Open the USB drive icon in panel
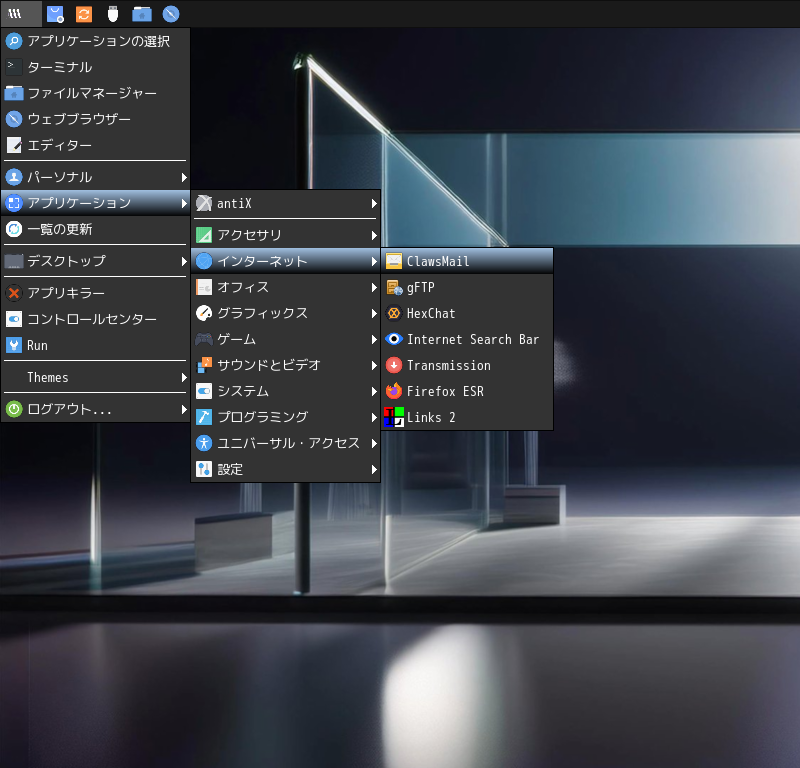Screen dimensions: 800x768 113,14
